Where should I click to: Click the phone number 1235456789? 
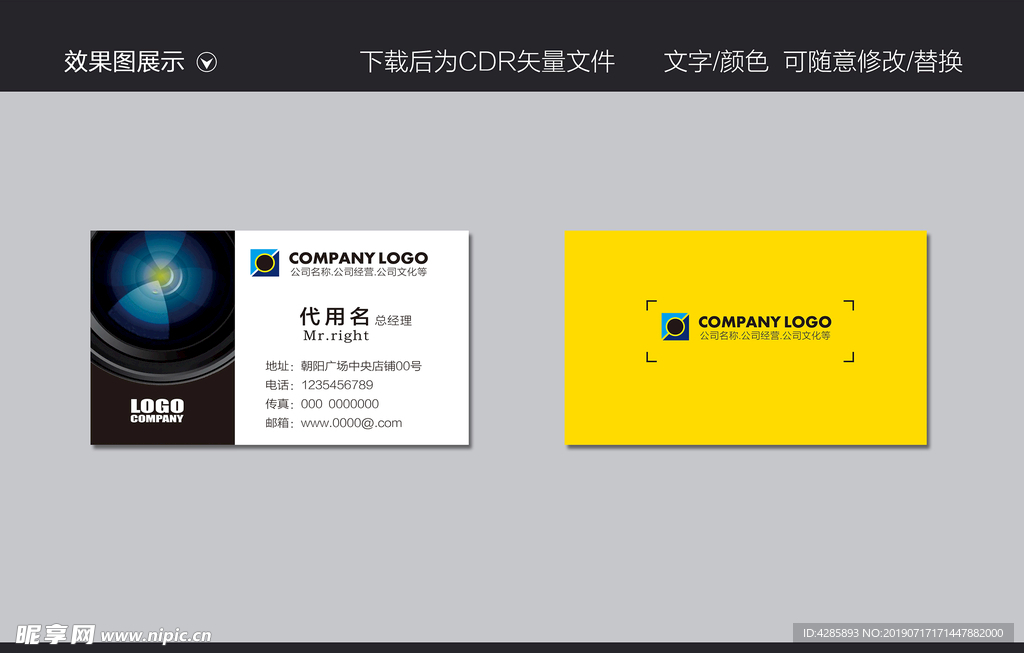(x=337, y=385)
